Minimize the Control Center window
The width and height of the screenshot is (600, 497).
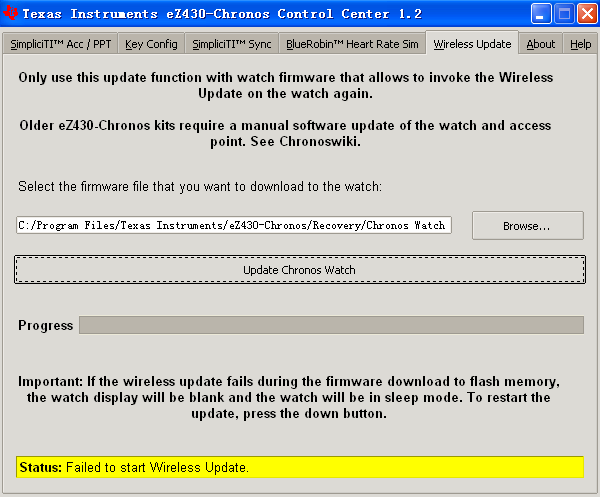(x=541, y=14)
